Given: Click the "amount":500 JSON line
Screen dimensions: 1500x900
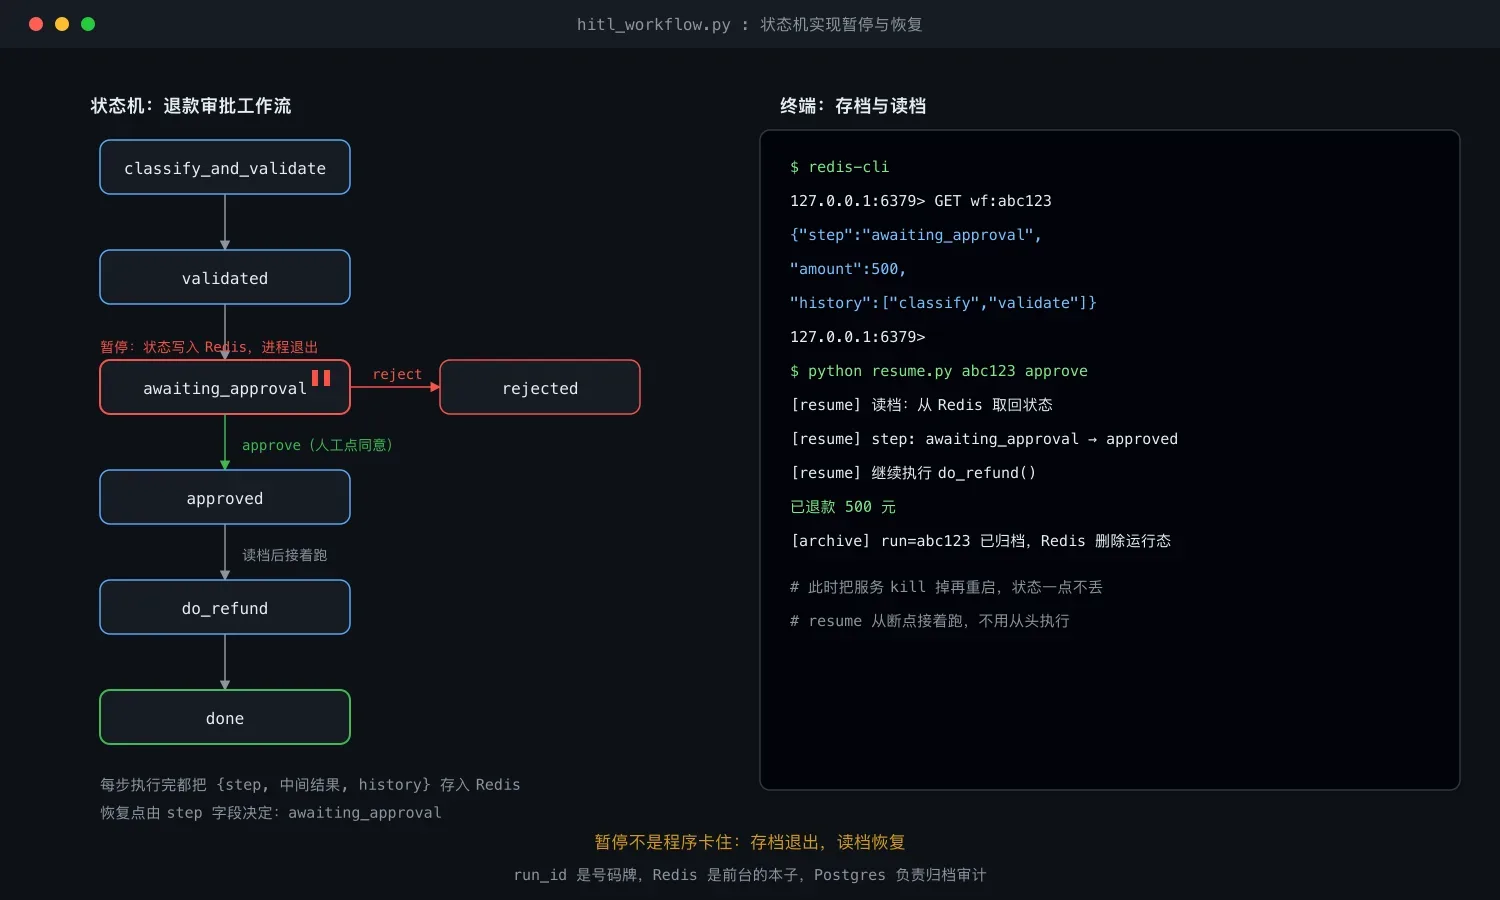Looking at the screenshot, I should click(x=848, y=269).
